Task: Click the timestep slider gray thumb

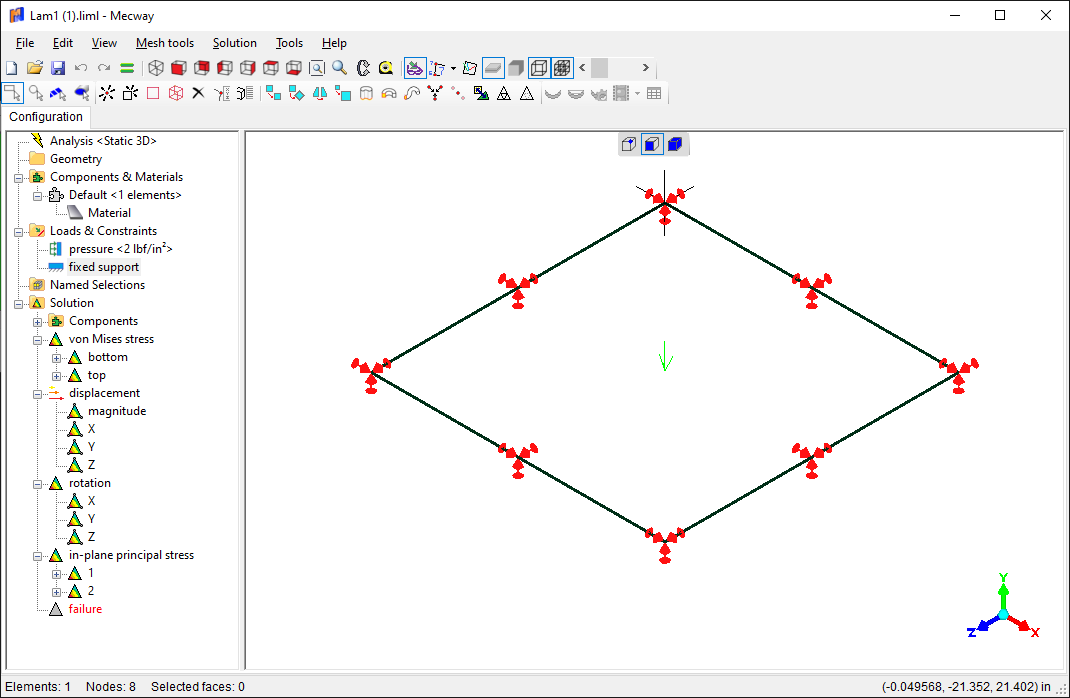Action: click(x=599, y=68)
